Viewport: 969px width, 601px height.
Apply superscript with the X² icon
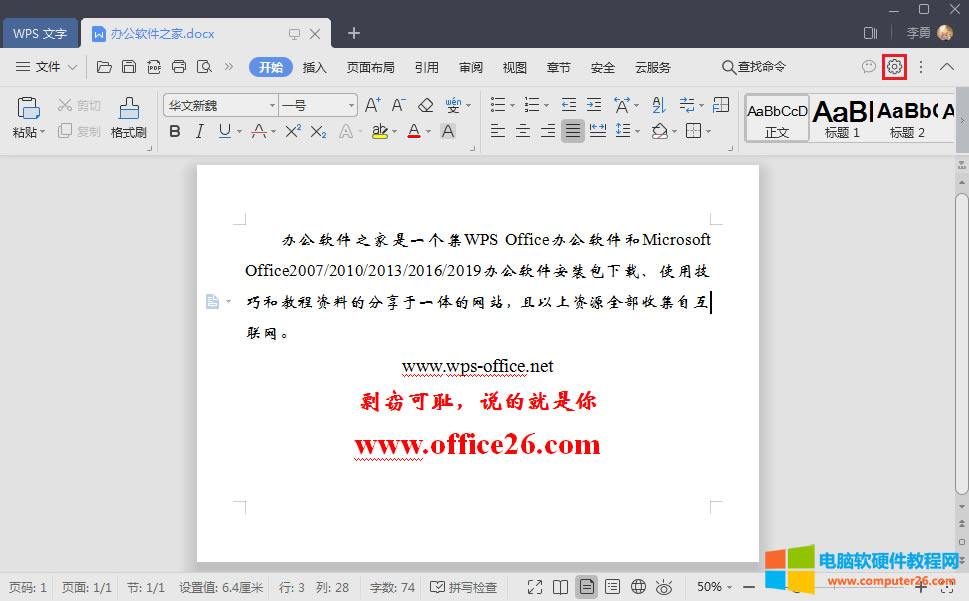(x=293, y=131)
